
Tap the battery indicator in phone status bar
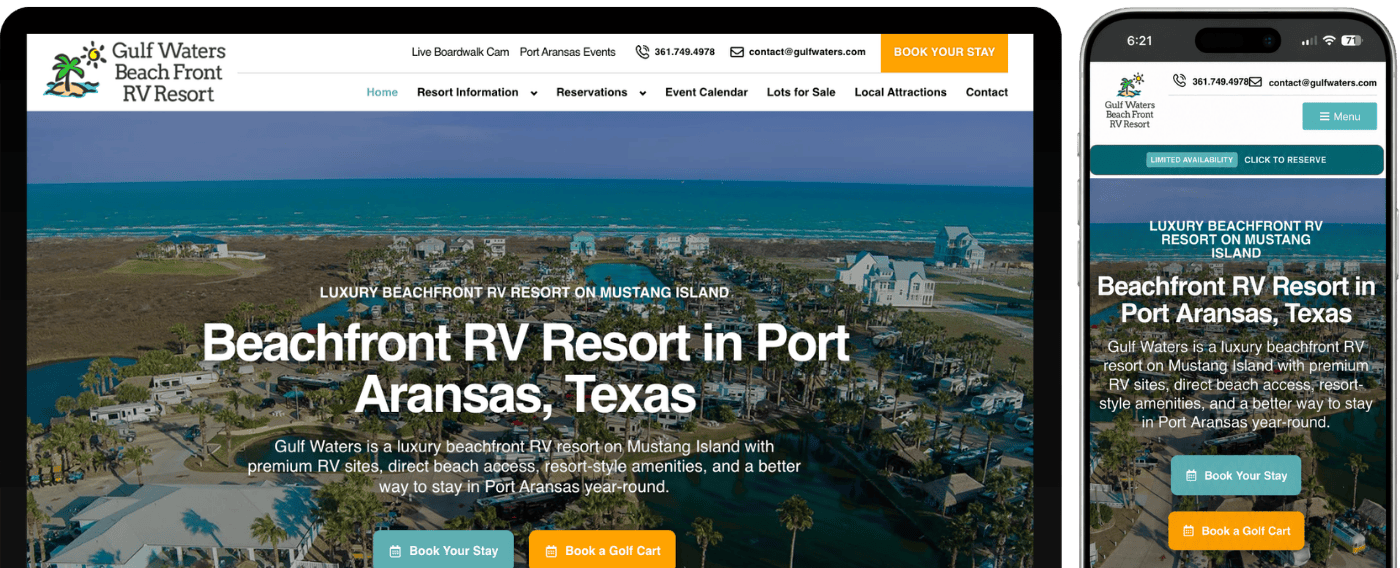1352,41
